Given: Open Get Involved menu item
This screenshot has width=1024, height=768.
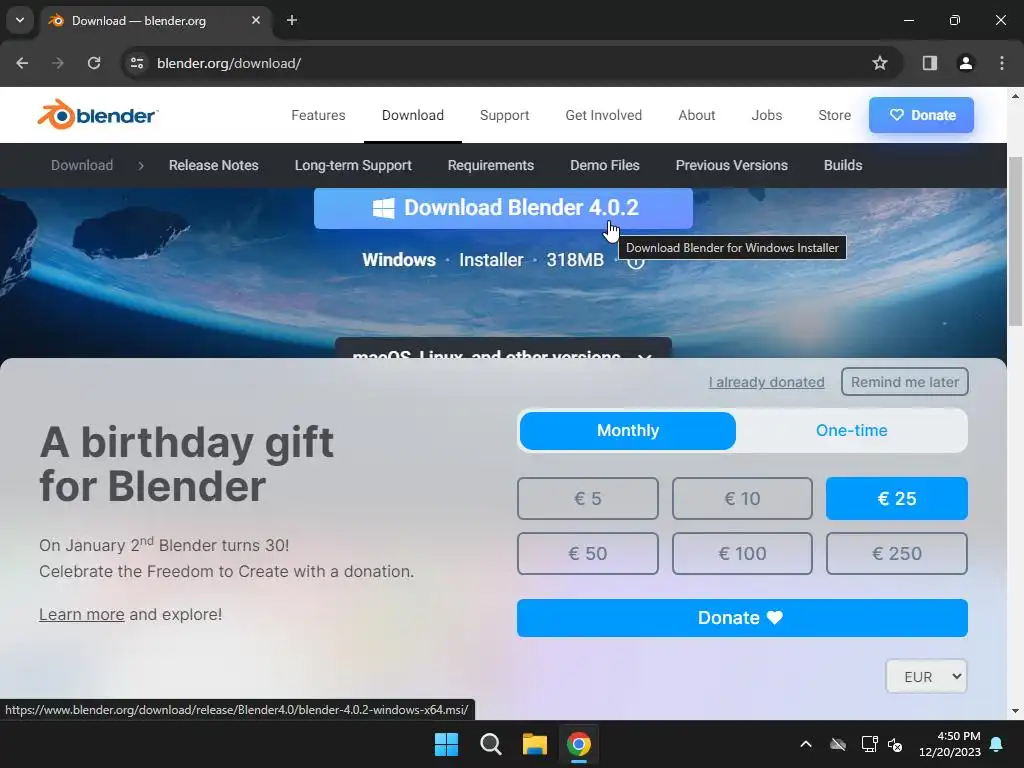Looking at the screenshot, I should coord(603,115).
